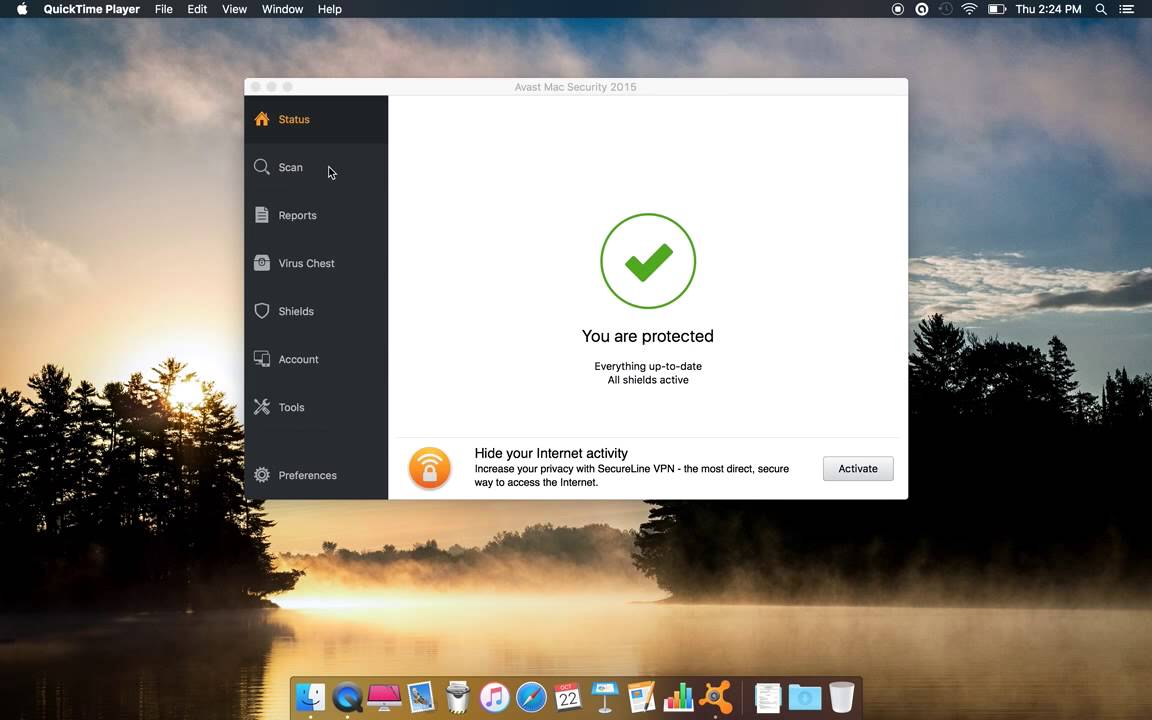This screenshot has width=1152, height=720.
Task: Open the Edit menu
Action: 197,9
